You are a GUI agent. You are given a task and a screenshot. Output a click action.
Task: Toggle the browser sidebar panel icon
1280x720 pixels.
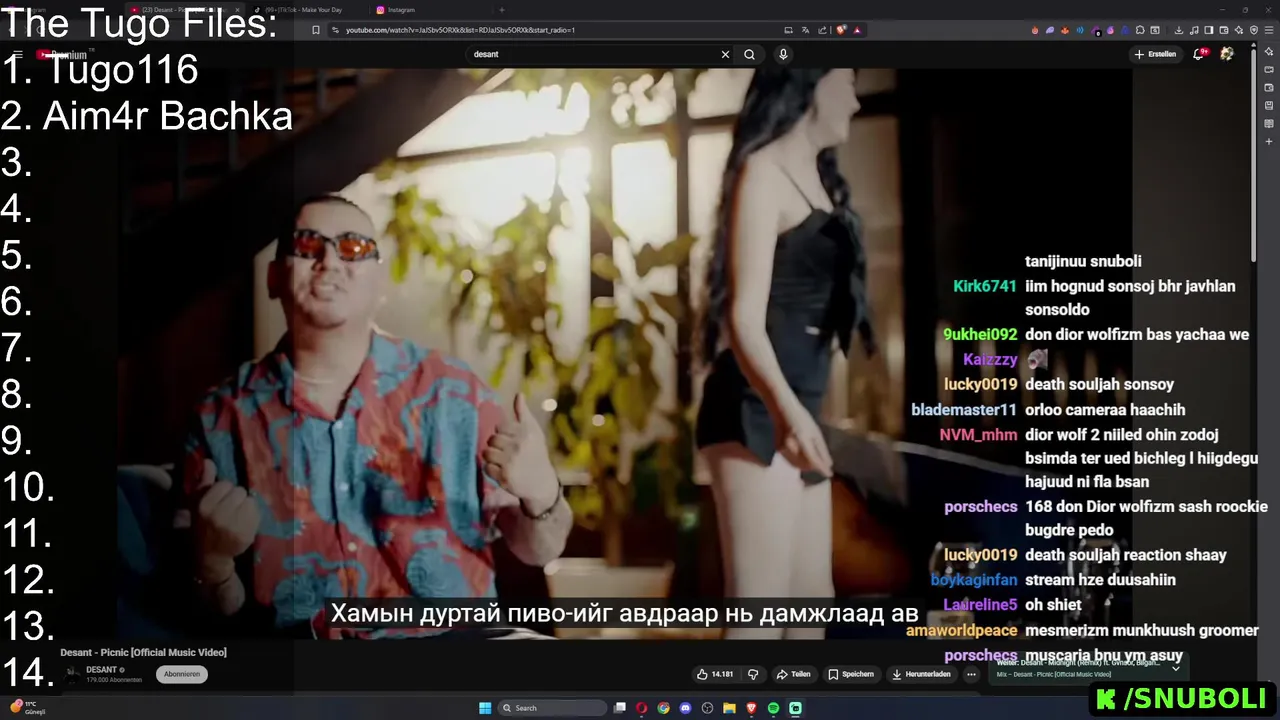(x=1209, y=30)
